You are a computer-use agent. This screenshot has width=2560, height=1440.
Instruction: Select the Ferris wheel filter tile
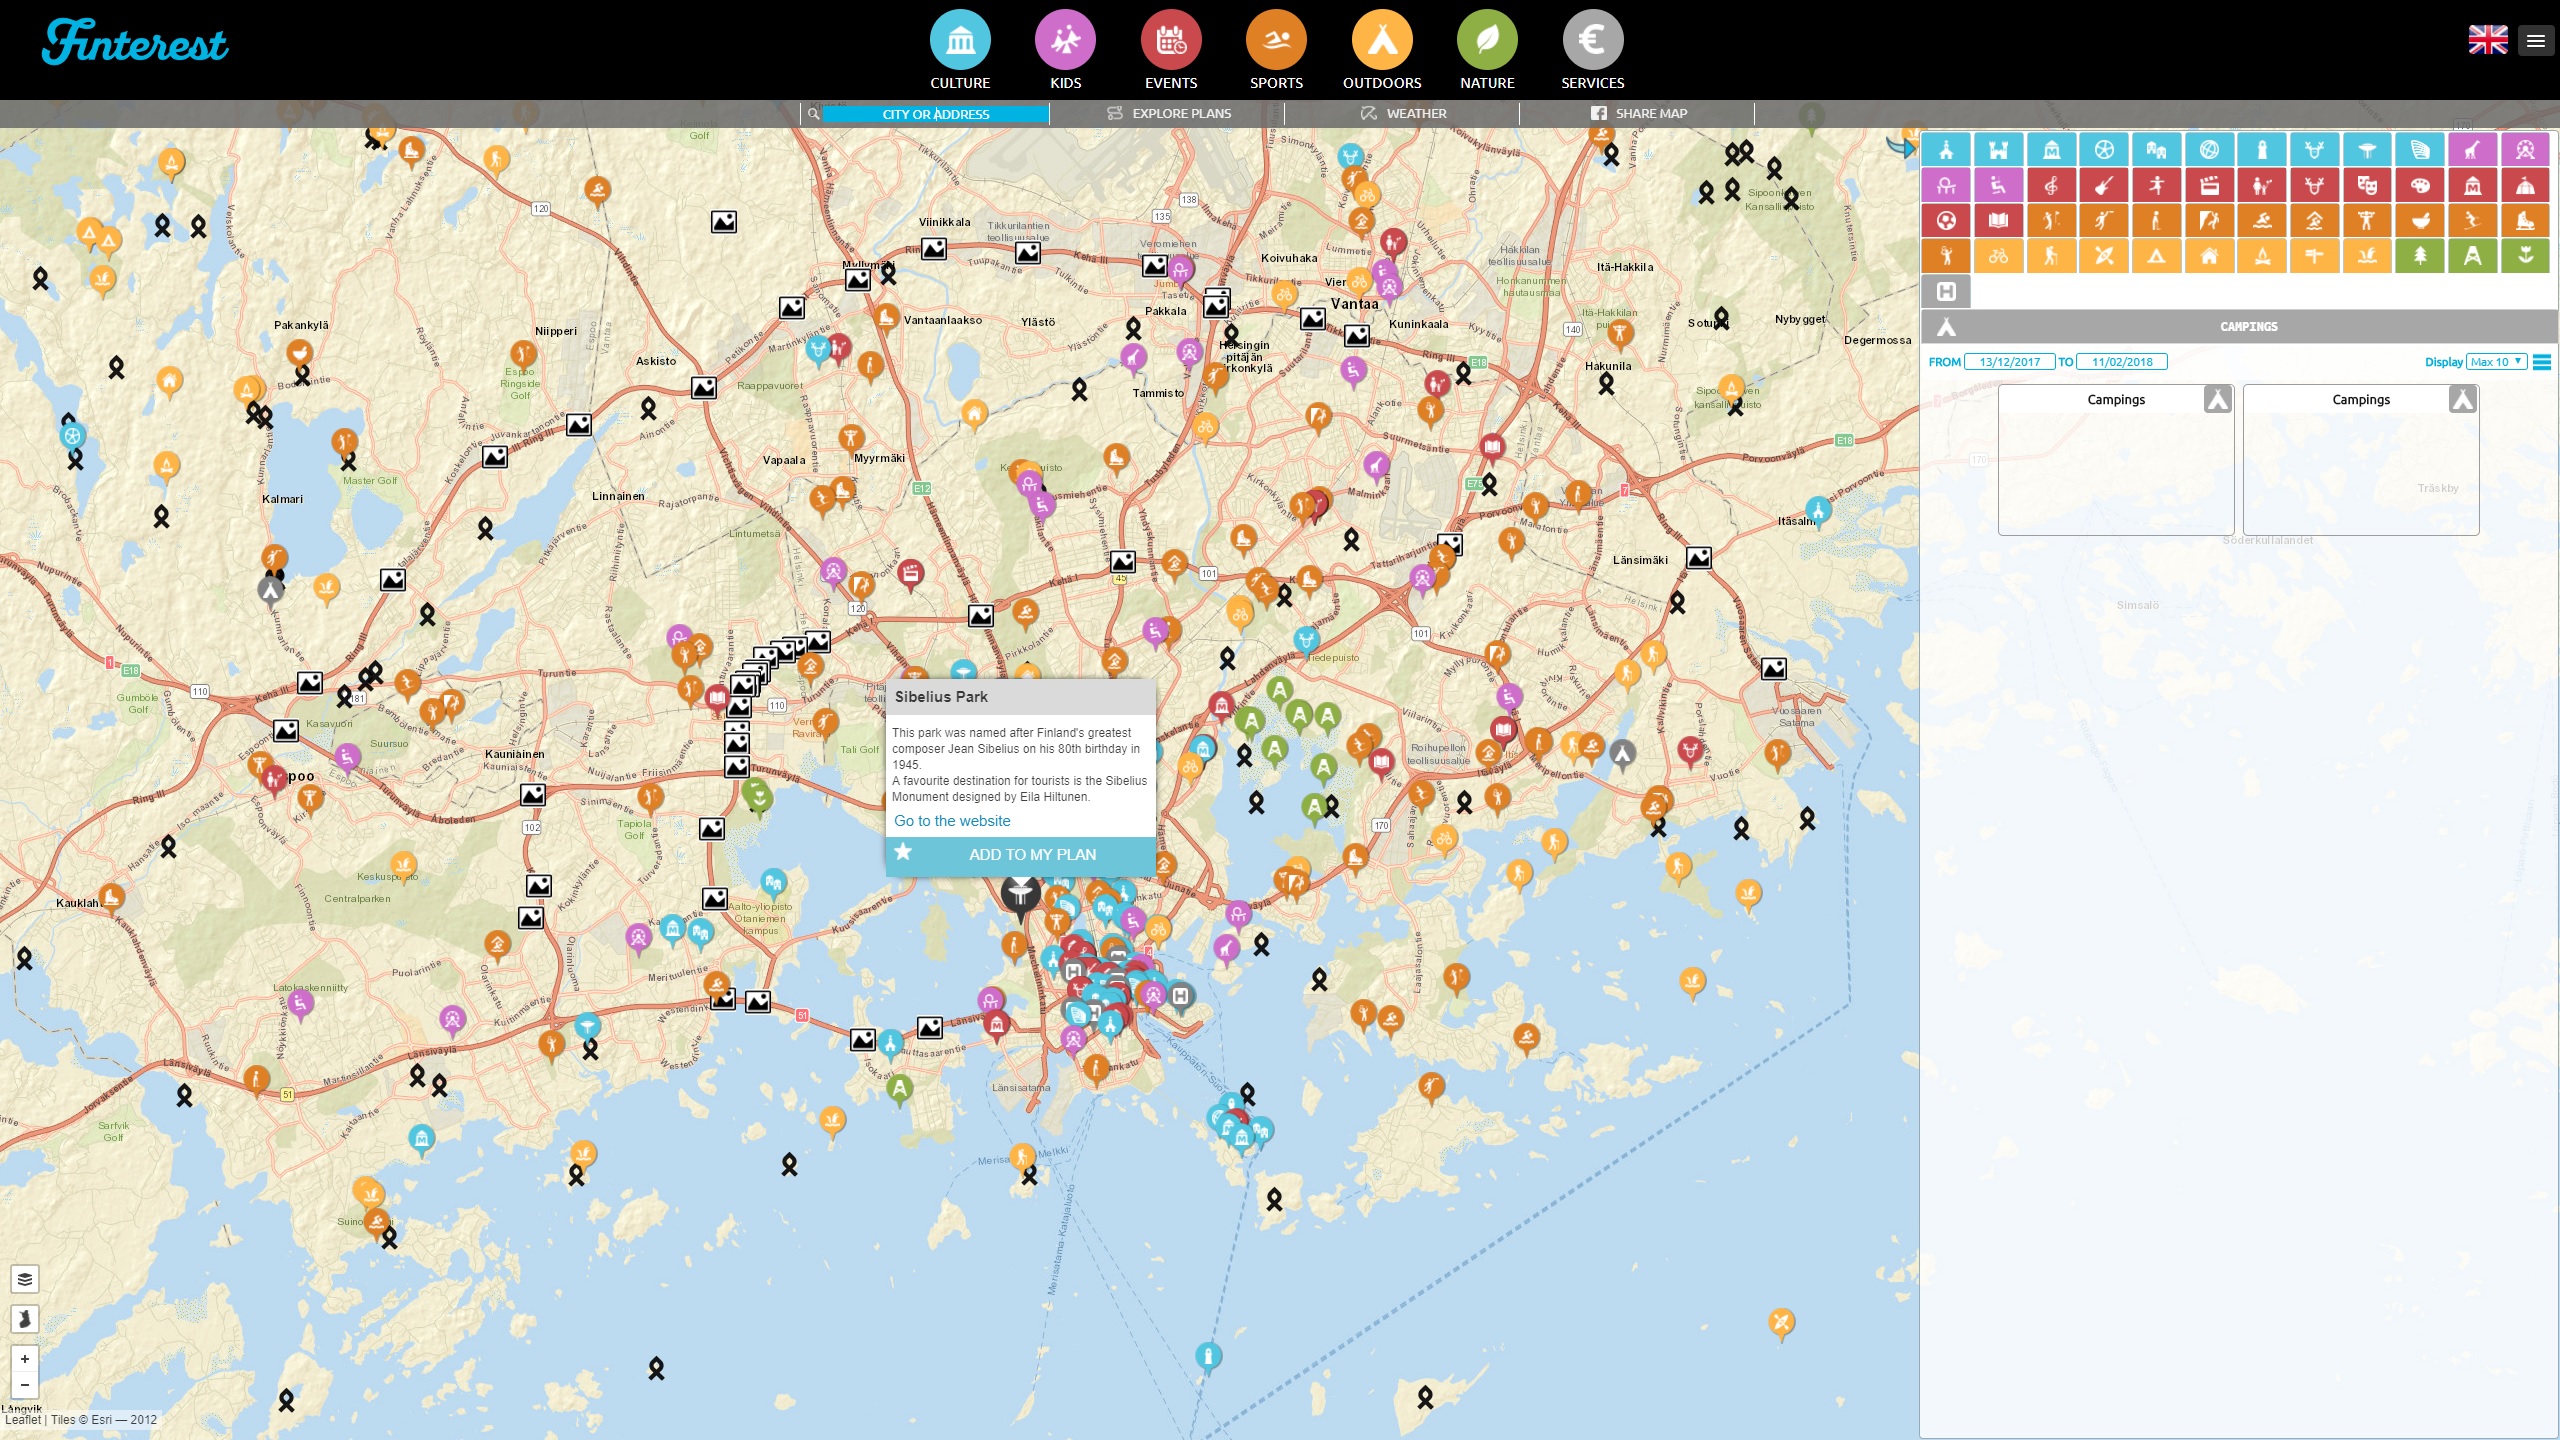[2525, 149]
